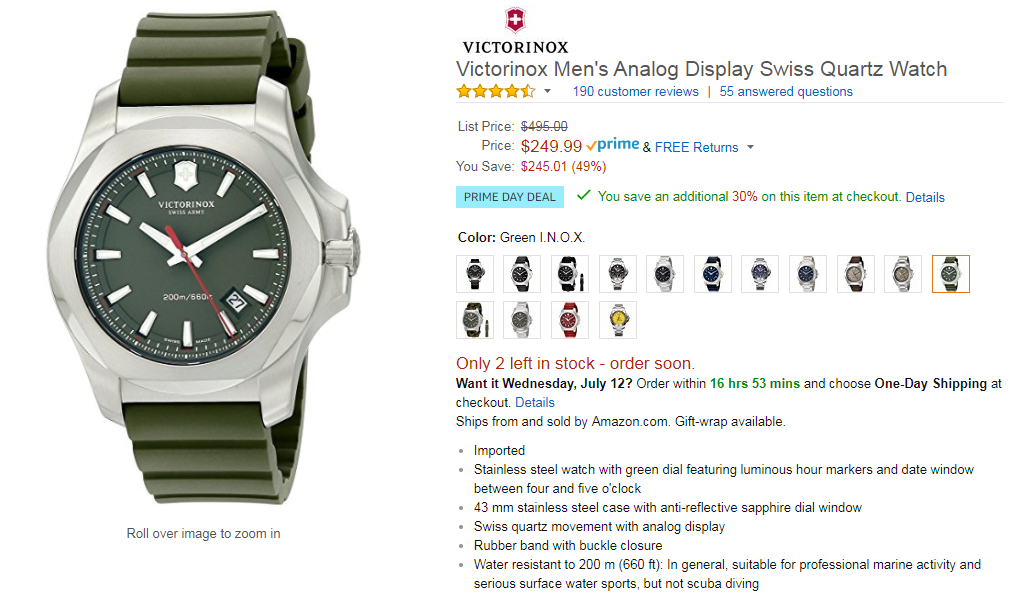This screenshot has height=605, width=1030.
Task: Select the brown leather strap watch swatch
Action: click(856, 274)
